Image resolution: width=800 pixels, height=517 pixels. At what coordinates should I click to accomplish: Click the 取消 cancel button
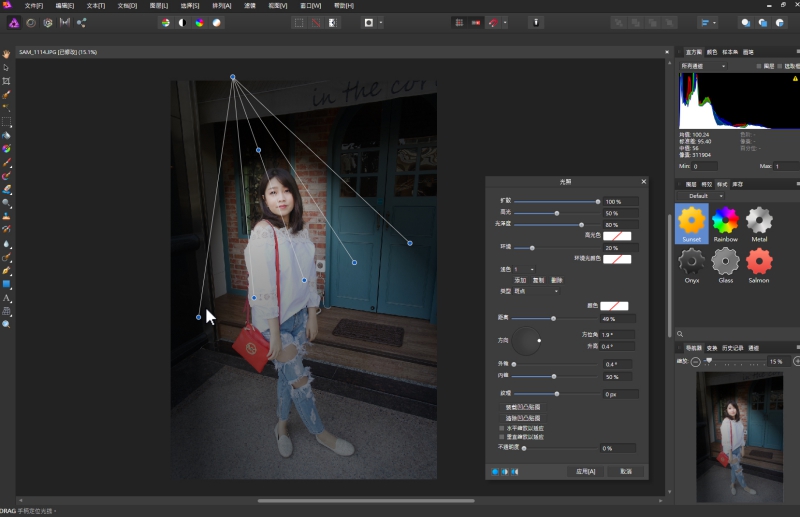pyautogui.click(x=626, y=471)
